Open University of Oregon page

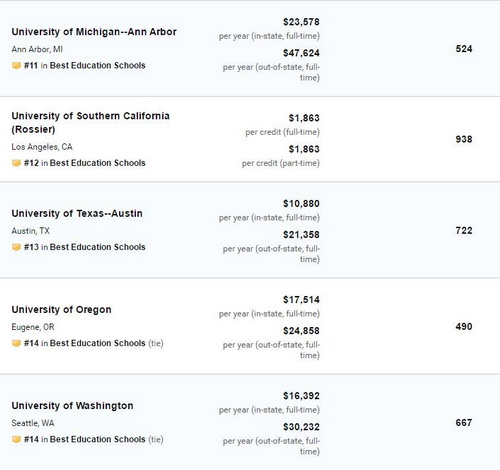pos(61,310)
